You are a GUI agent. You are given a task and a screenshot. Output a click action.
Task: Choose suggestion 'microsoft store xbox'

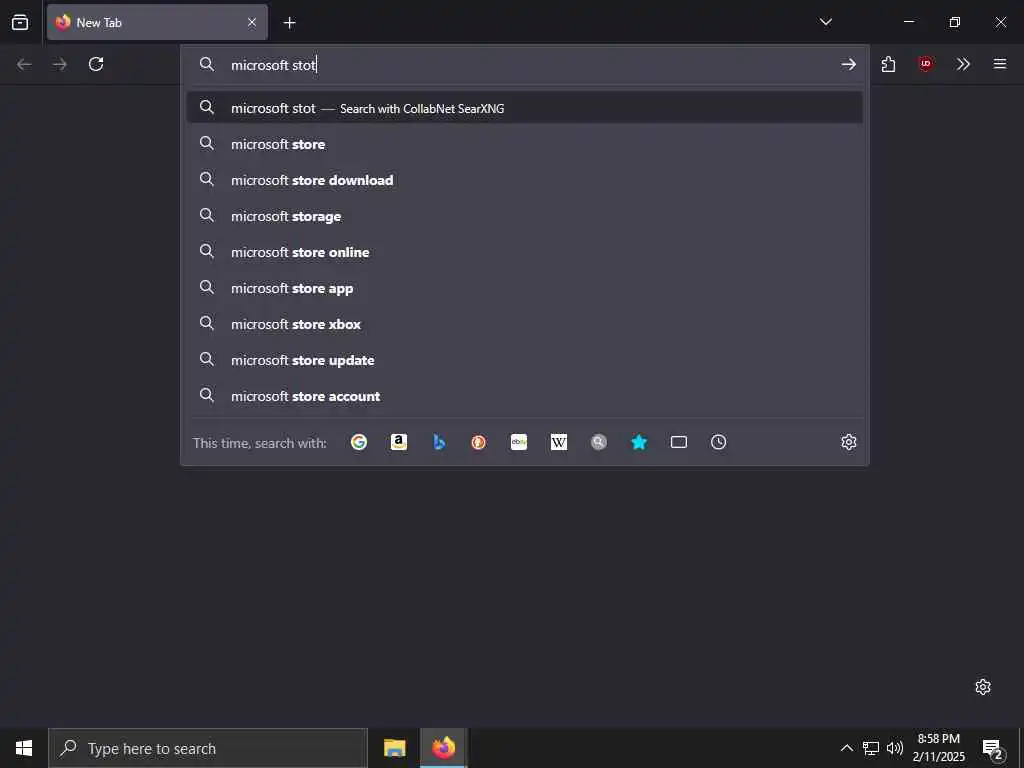524,324
